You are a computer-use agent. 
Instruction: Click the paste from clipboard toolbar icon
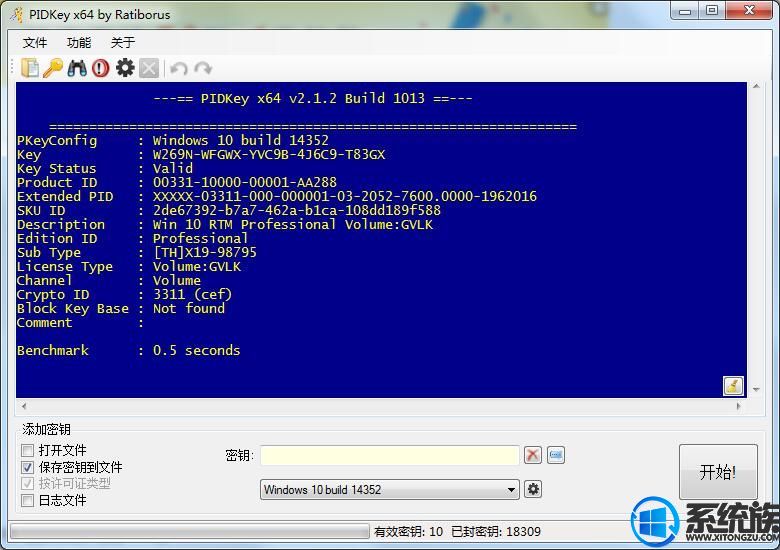(30, 68)
